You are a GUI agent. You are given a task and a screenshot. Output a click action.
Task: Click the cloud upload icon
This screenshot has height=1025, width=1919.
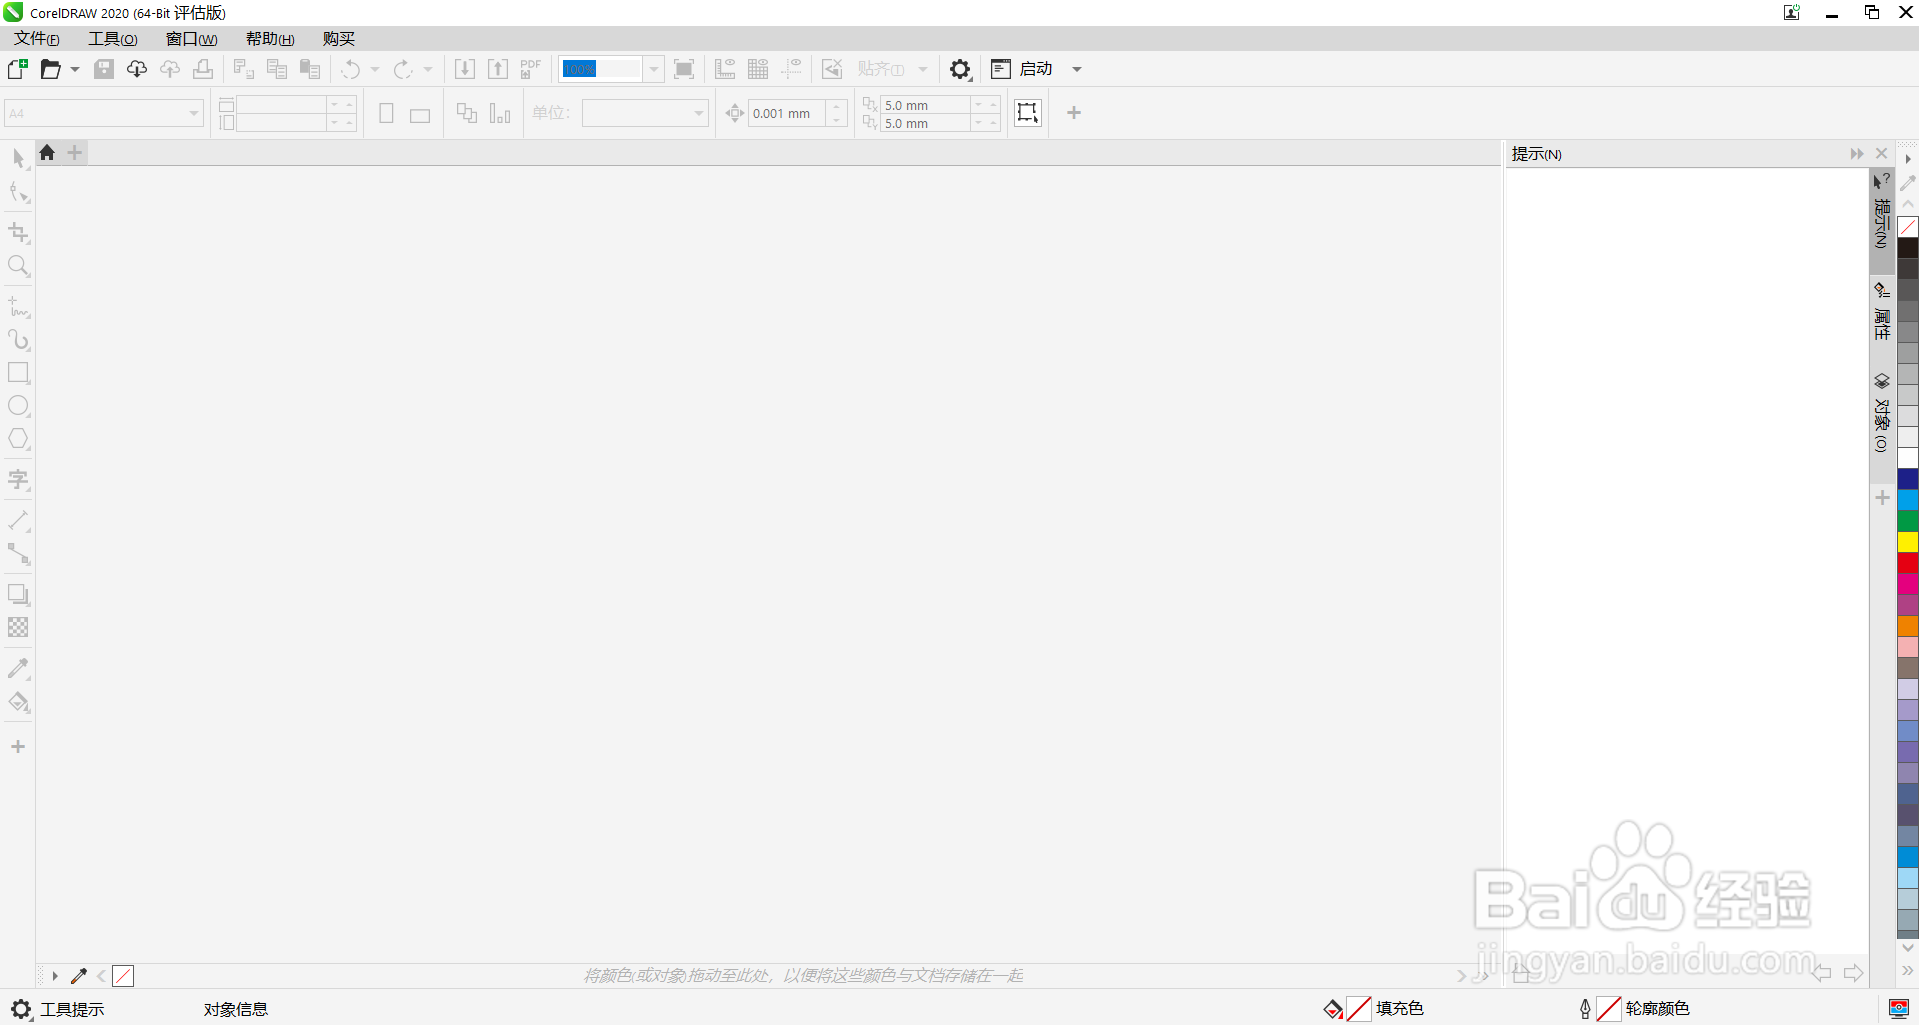point(170,69)
